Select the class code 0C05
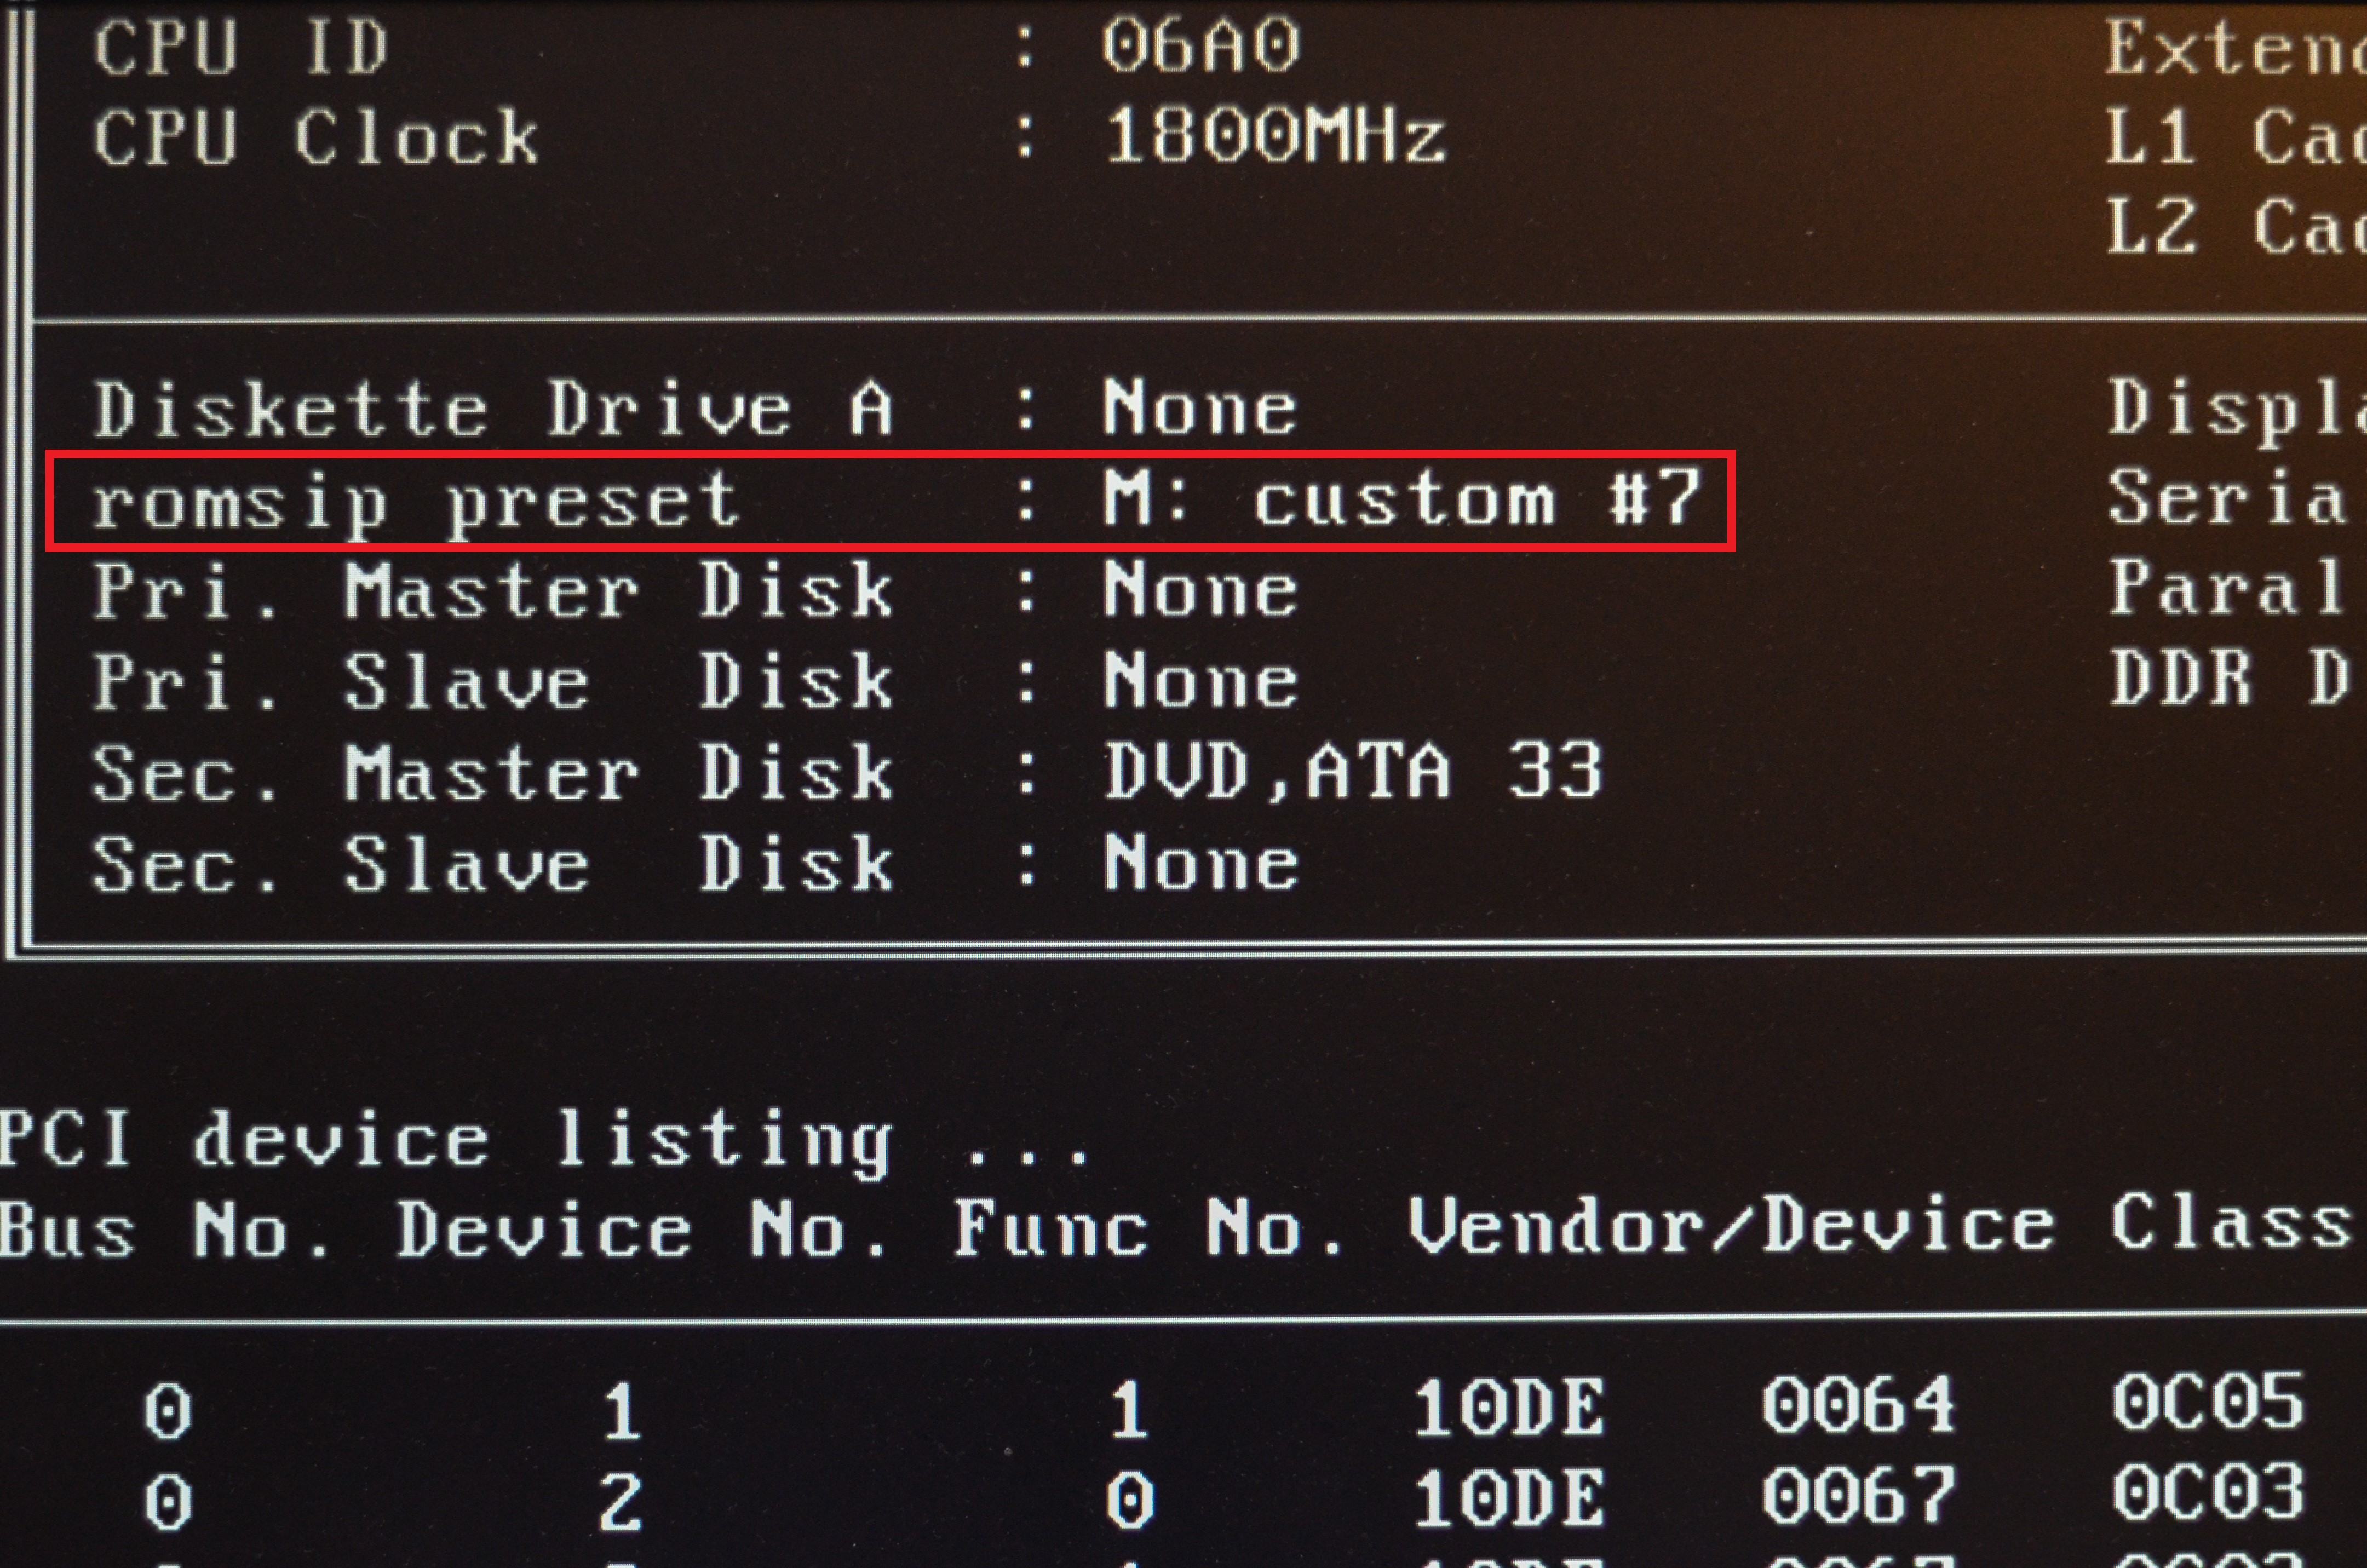Screen dimensions: 2367x1568 (2207, 1402)
